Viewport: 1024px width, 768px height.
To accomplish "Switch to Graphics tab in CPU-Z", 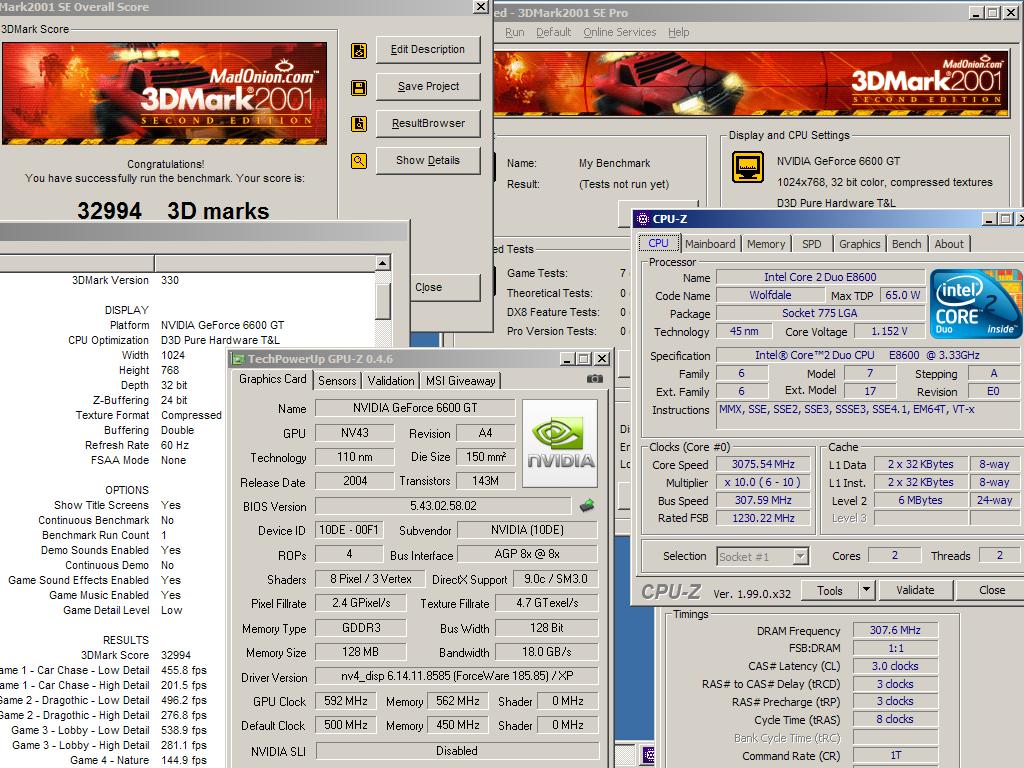I will click(859, 244).
